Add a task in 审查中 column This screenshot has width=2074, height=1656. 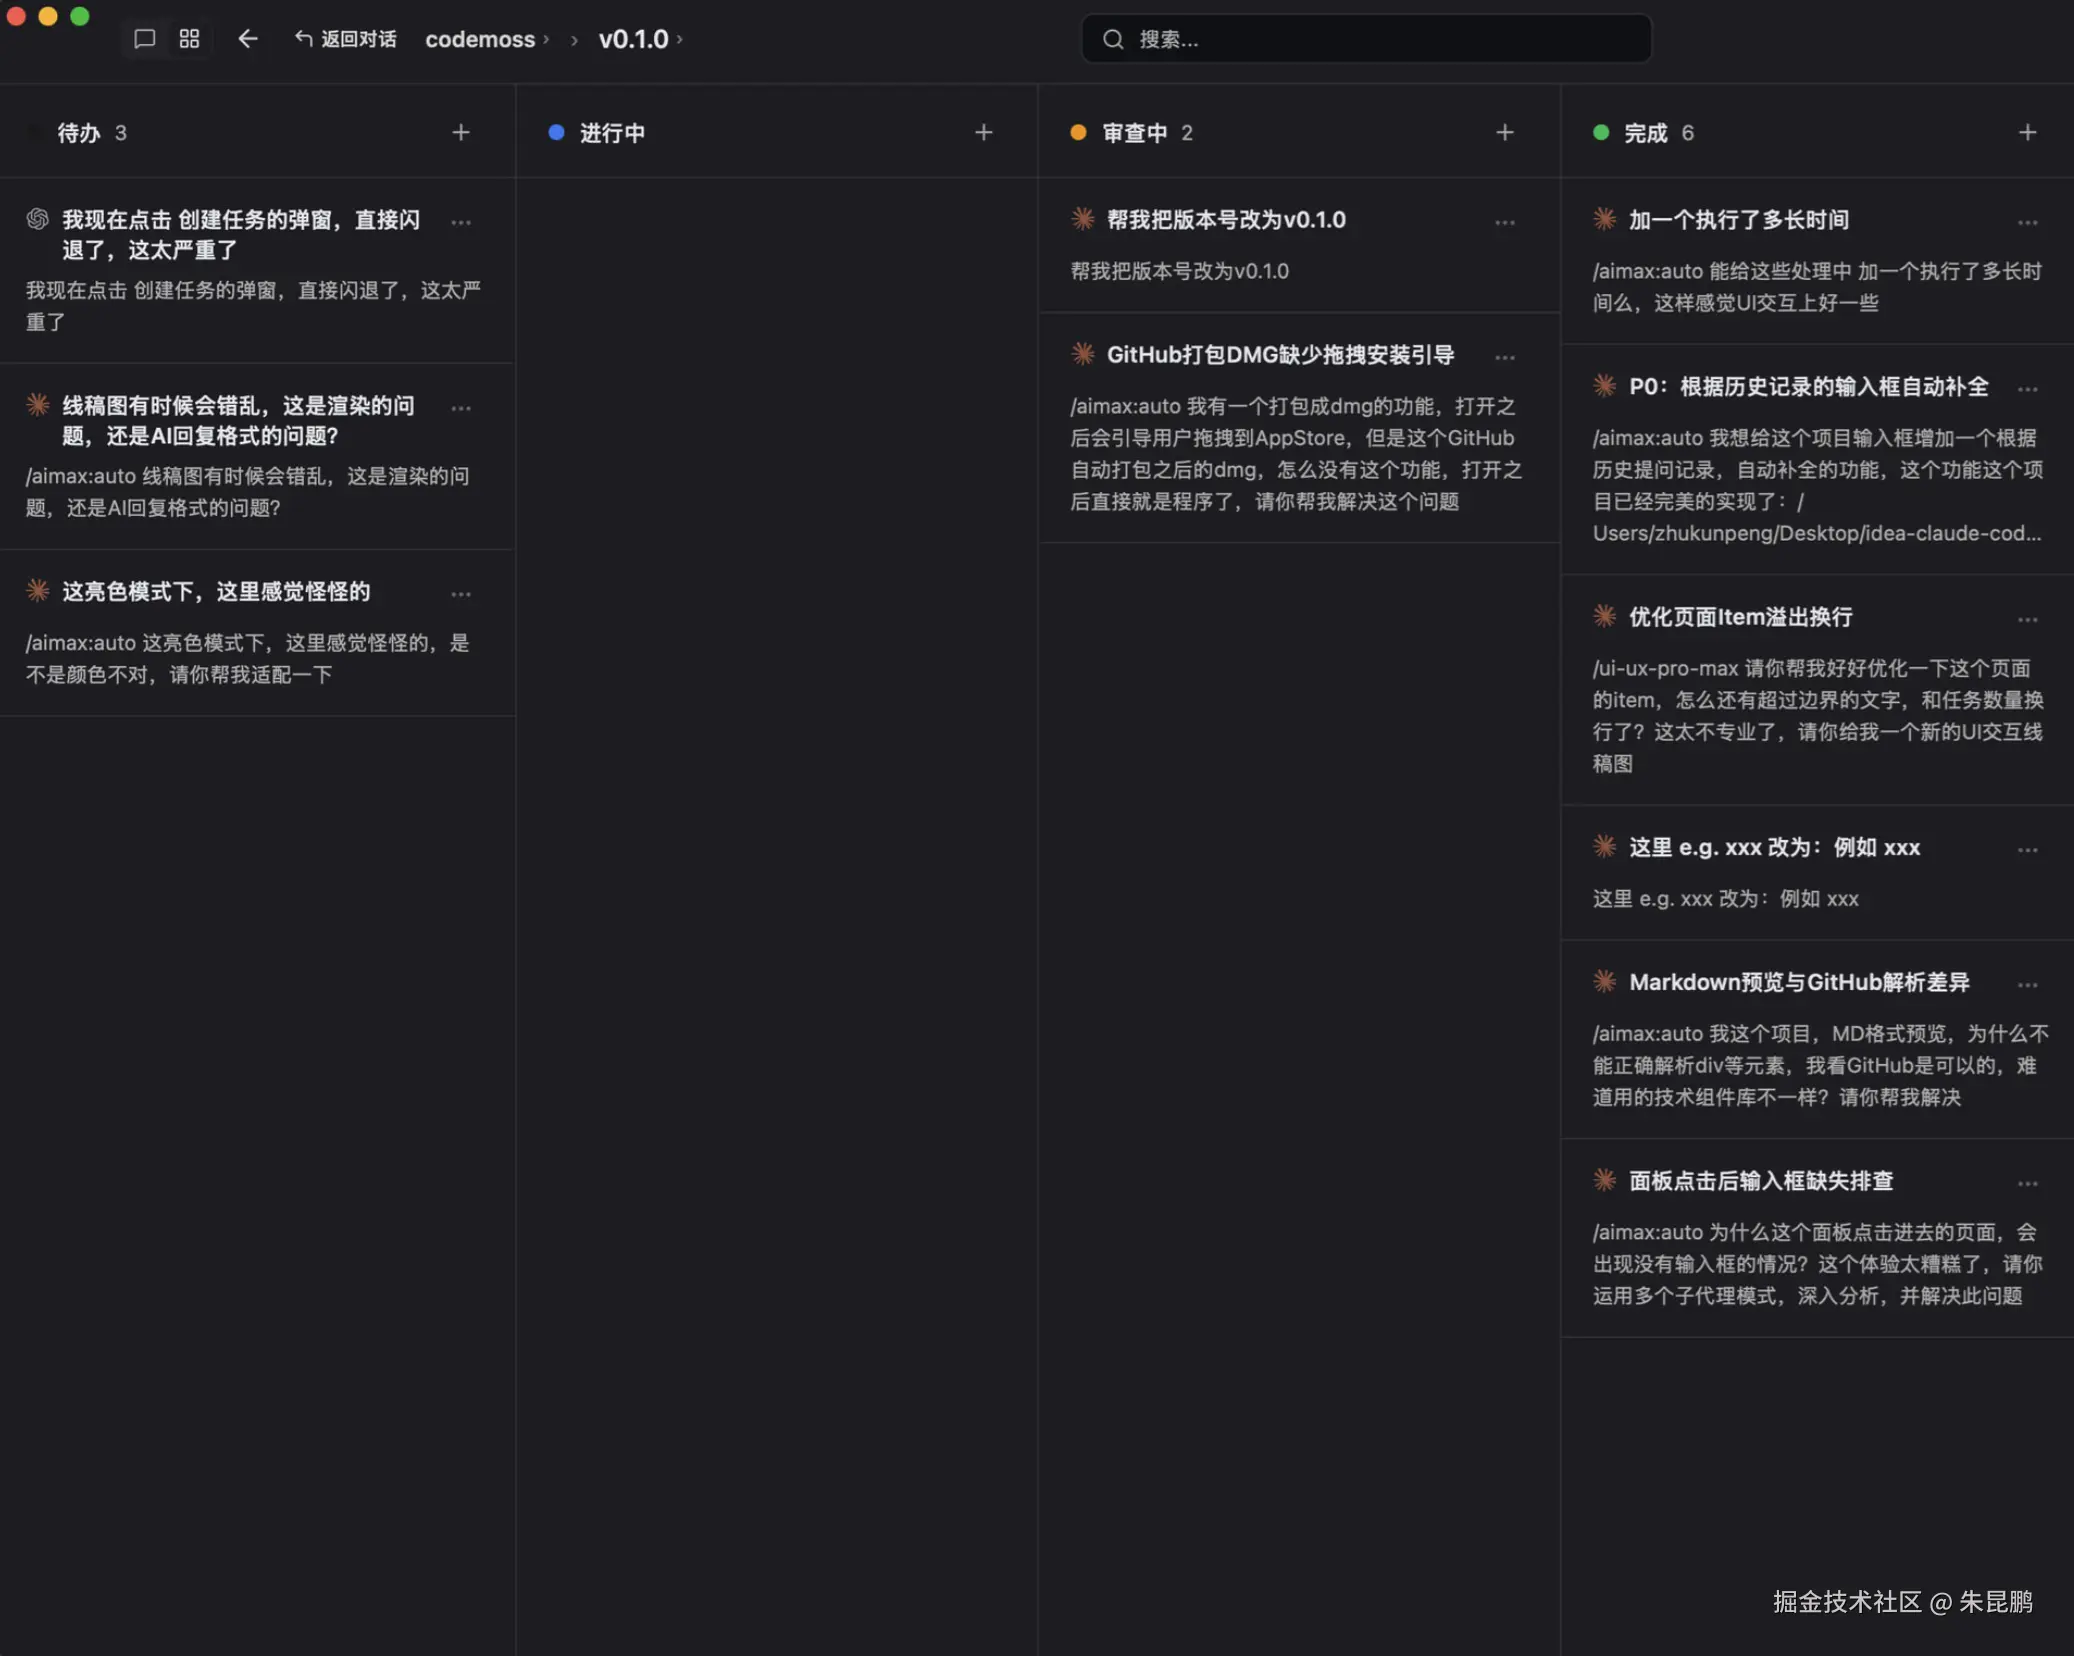coord(1505,133)
